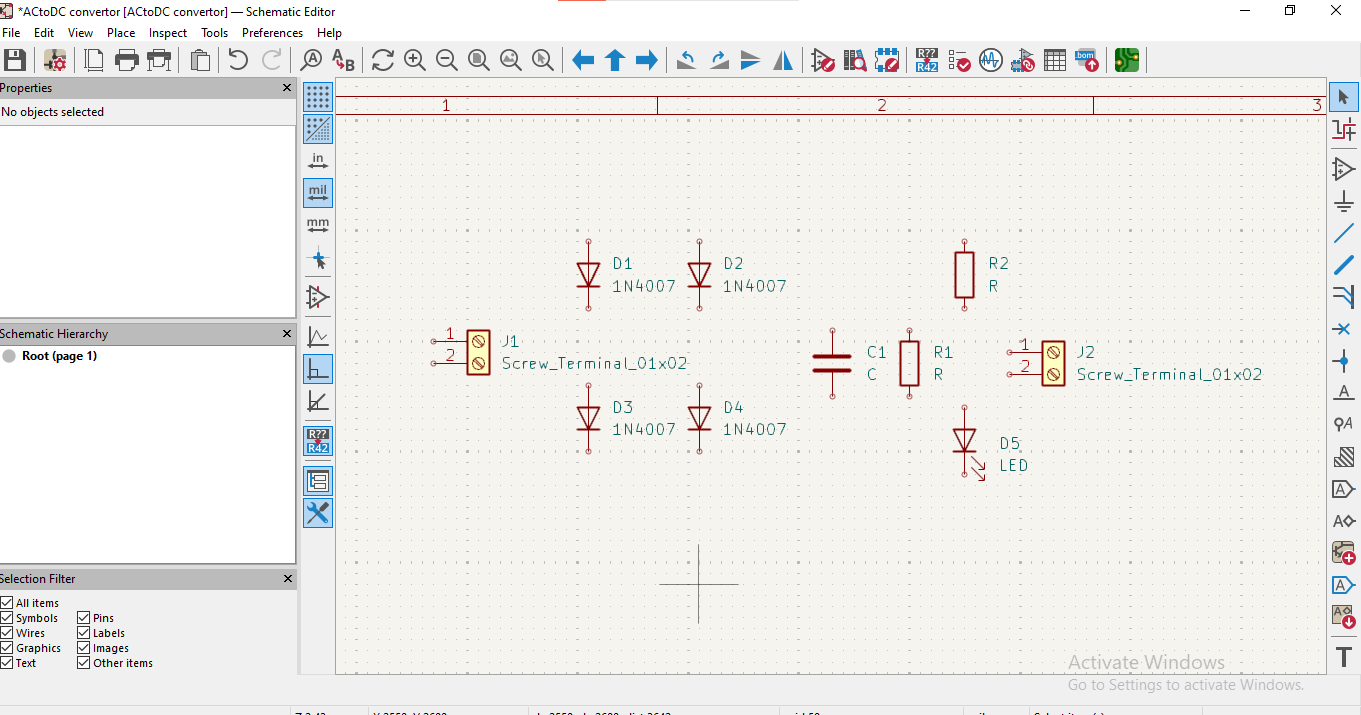The width and height of the screenshot is (1361, 715).
Task: Select the Junction placement tool
Action: [x=1343, y=361]
